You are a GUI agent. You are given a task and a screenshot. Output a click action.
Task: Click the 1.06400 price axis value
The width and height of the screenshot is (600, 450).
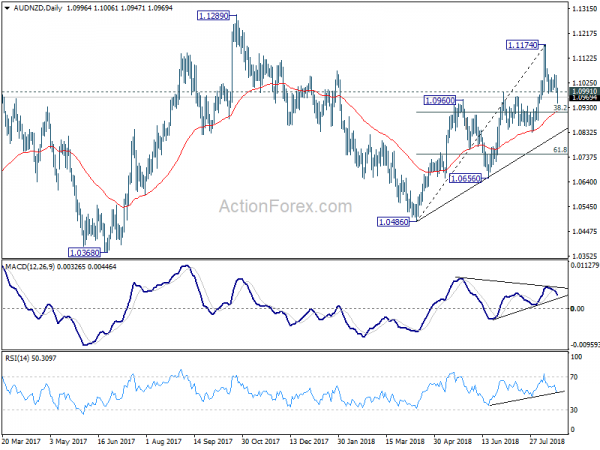coord(583,182)
